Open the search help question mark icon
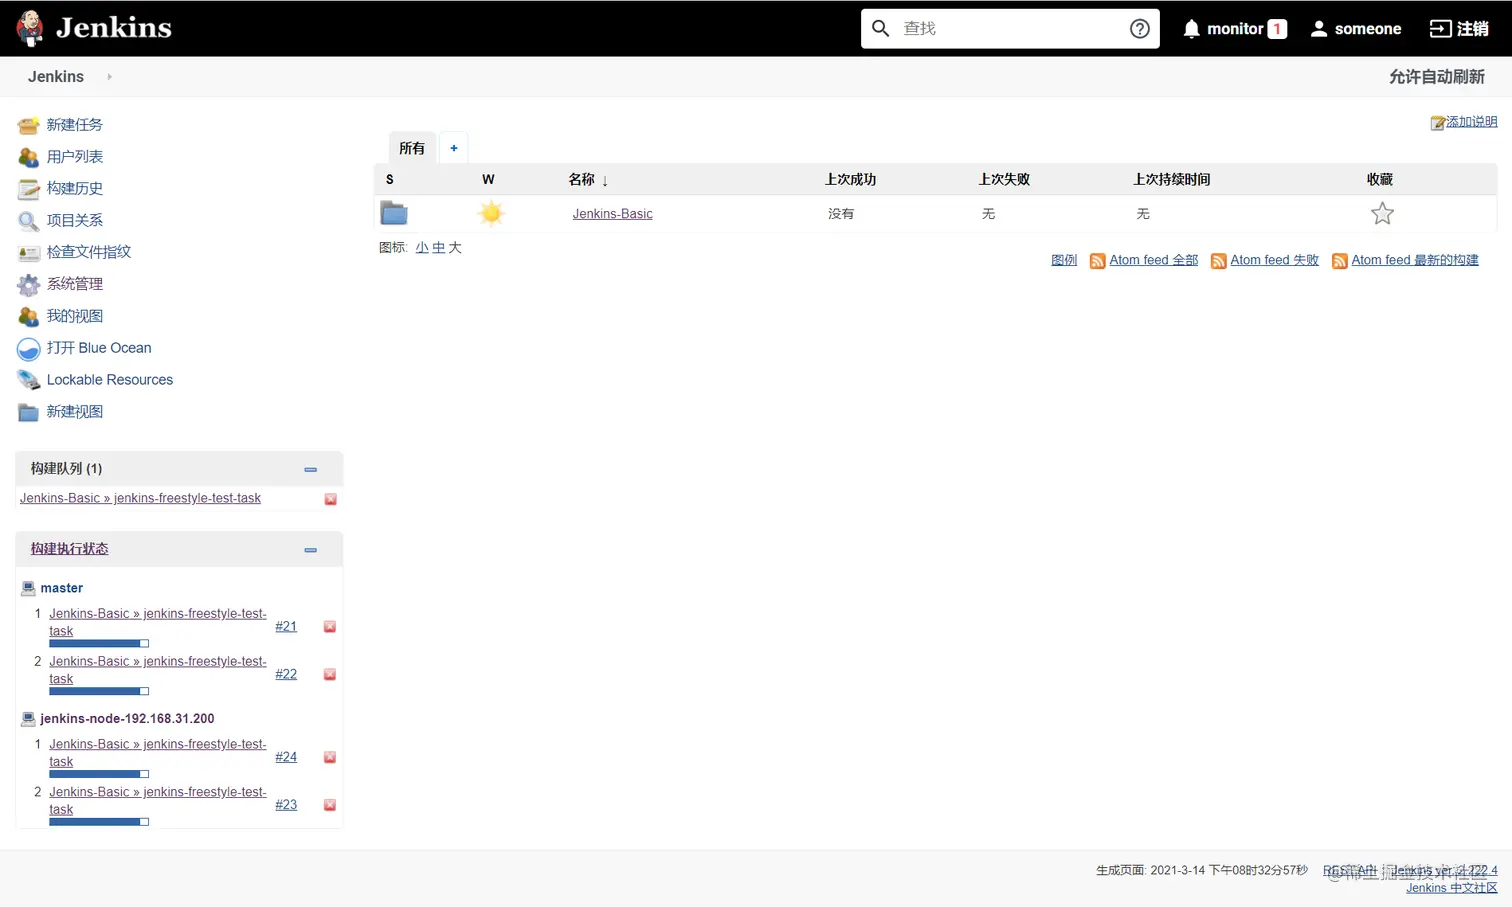The width and height of the screenshot is (1512, 907). 1139,28
